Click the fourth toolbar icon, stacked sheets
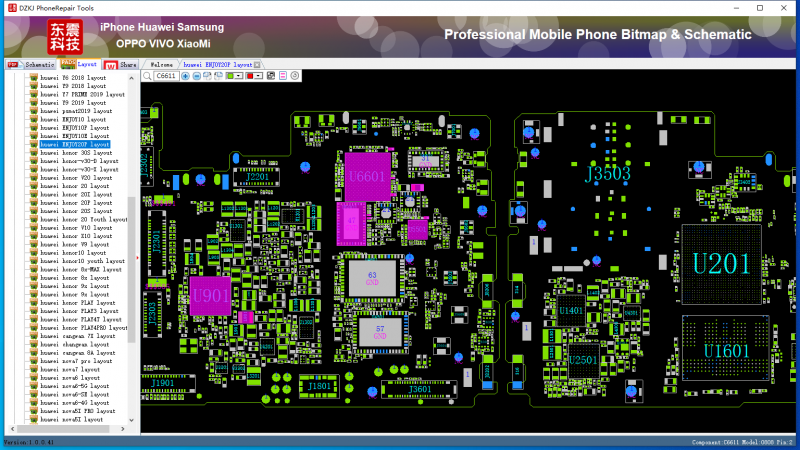The image size is (800, 450). 207,76
